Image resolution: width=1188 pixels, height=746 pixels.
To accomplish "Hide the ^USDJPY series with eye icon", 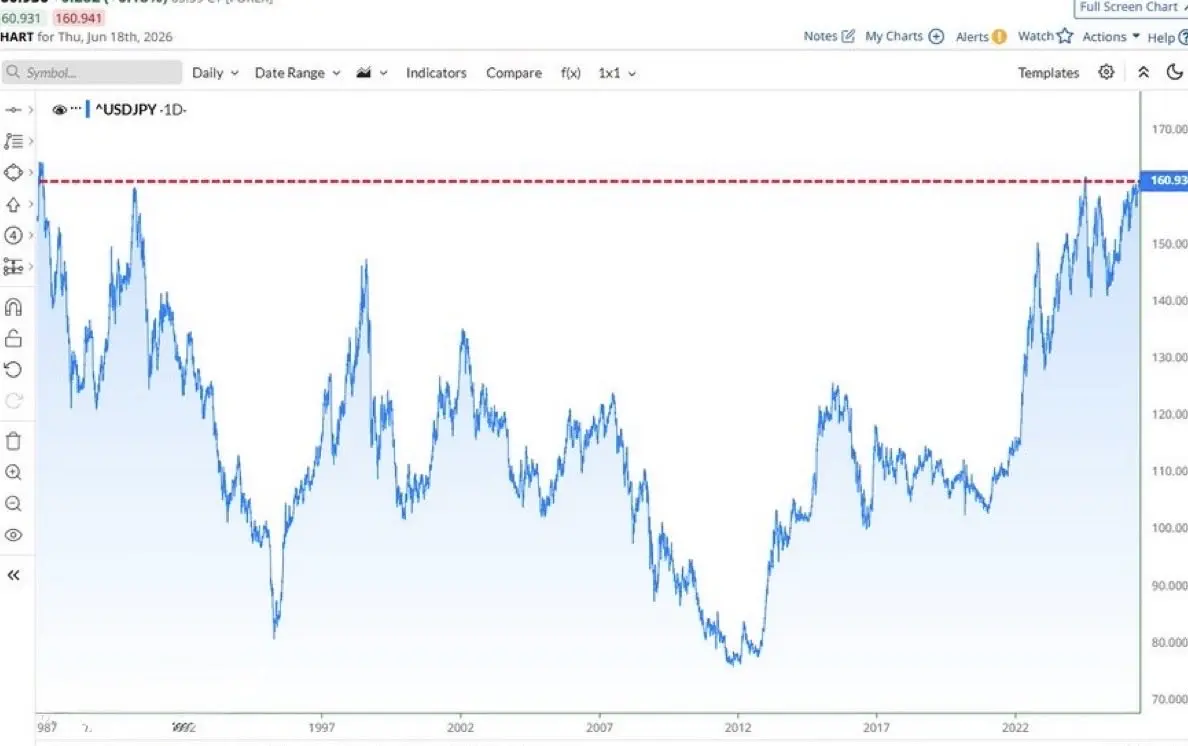I will tap(59, 110).
